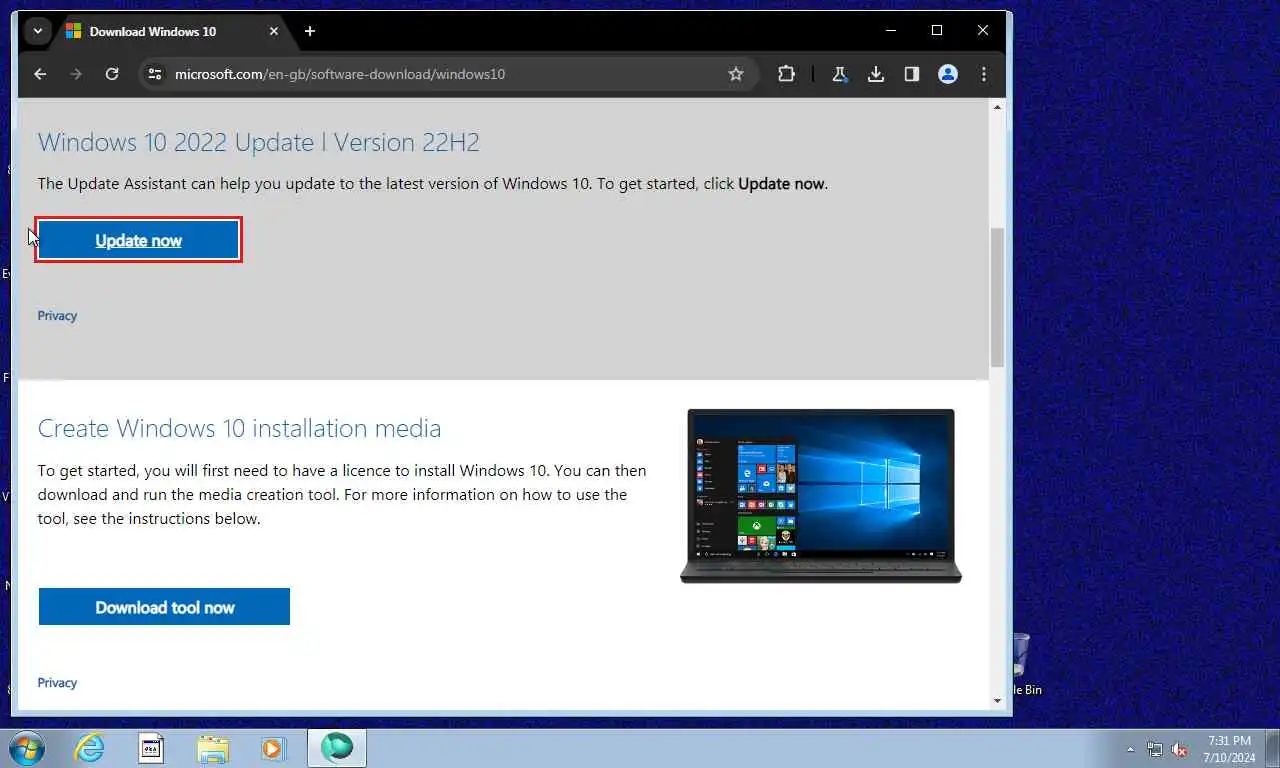The height and width of the screenshot is (768, 1280).
Task: Open Windows Media Player taskbar icon
Action: click(x=273, y=748)
